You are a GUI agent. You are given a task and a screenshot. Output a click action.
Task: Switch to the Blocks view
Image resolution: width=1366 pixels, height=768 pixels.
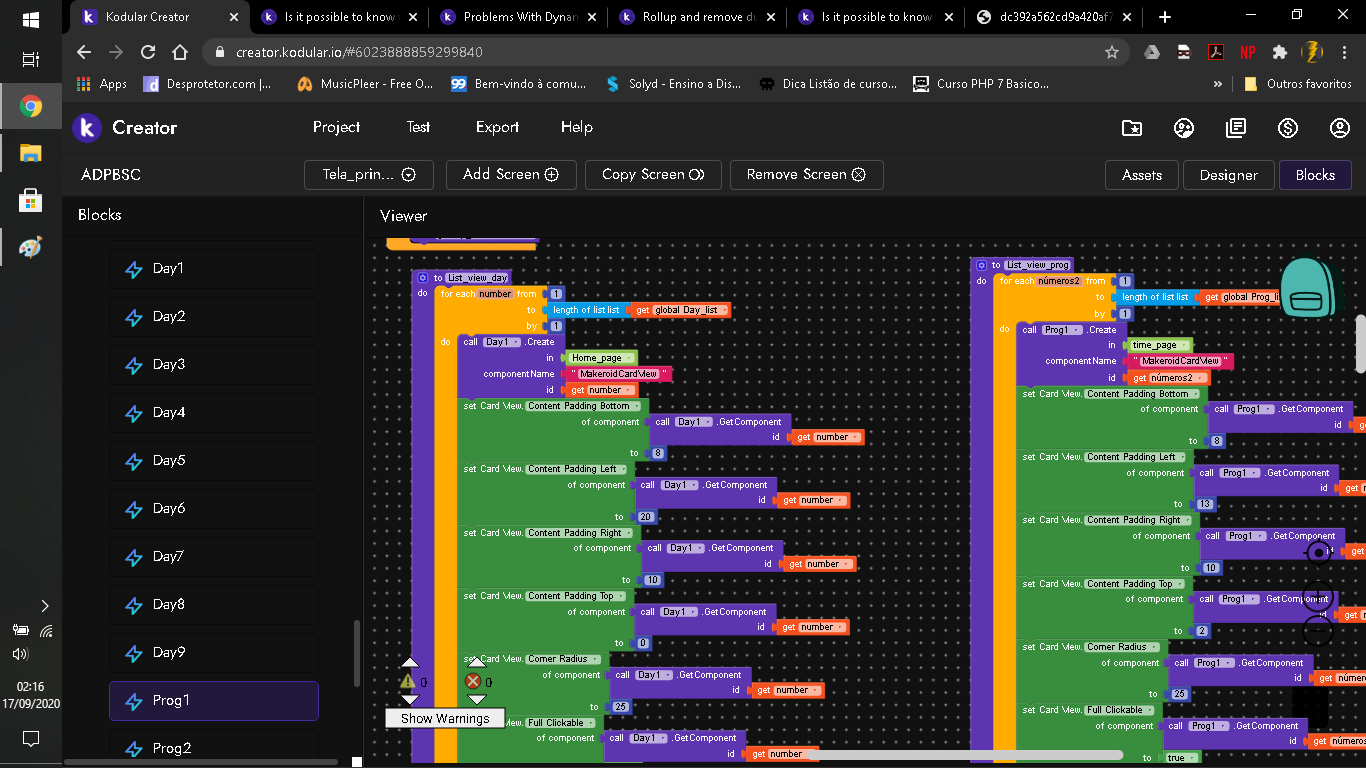1315,175
